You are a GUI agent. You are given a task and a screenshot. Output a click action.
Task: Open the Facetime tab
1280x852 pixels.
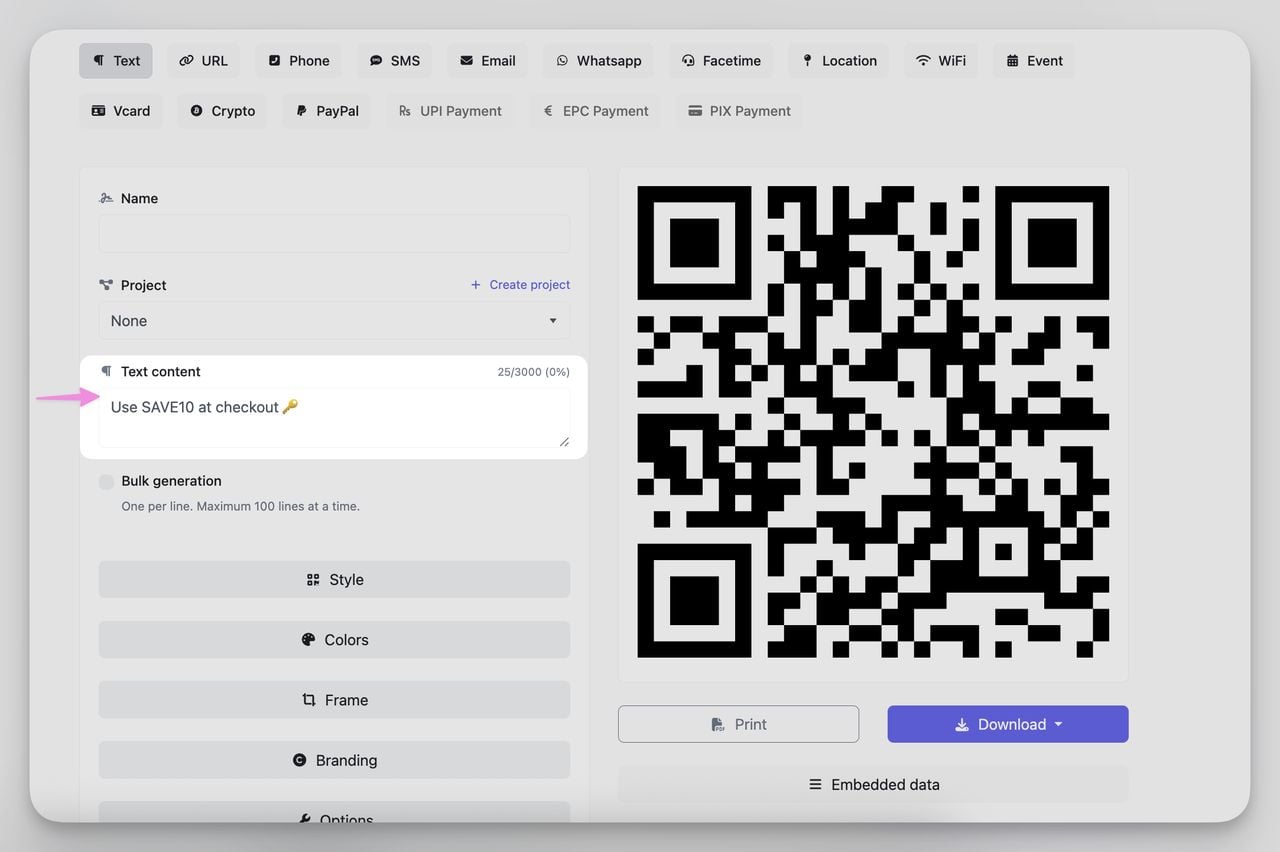coord(721,61)
